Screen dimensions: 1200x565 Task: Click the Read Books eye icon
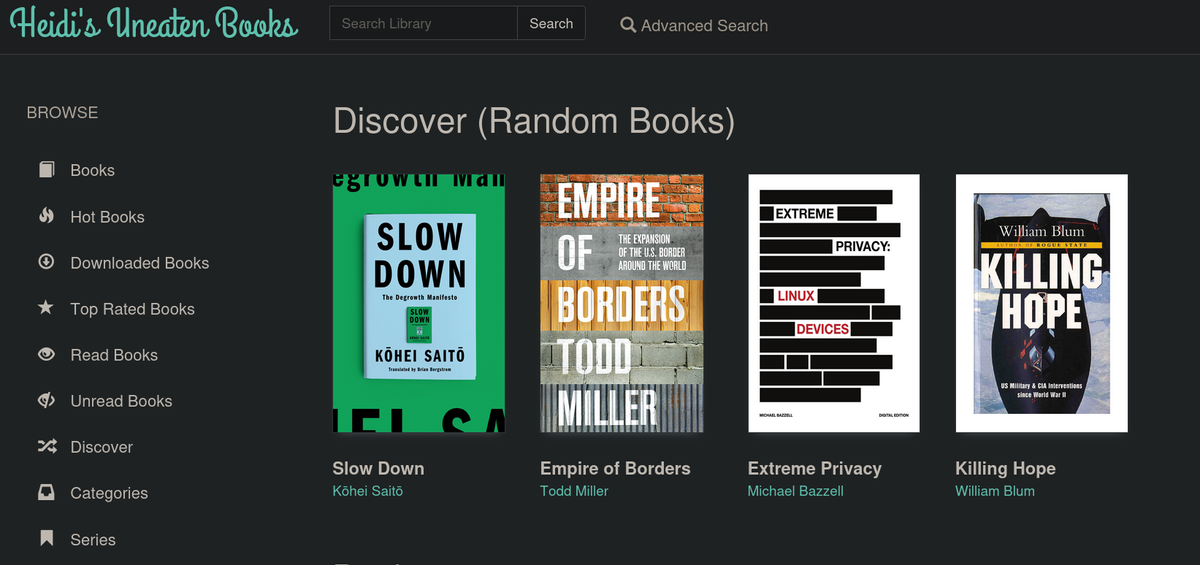tap(46, 354)
